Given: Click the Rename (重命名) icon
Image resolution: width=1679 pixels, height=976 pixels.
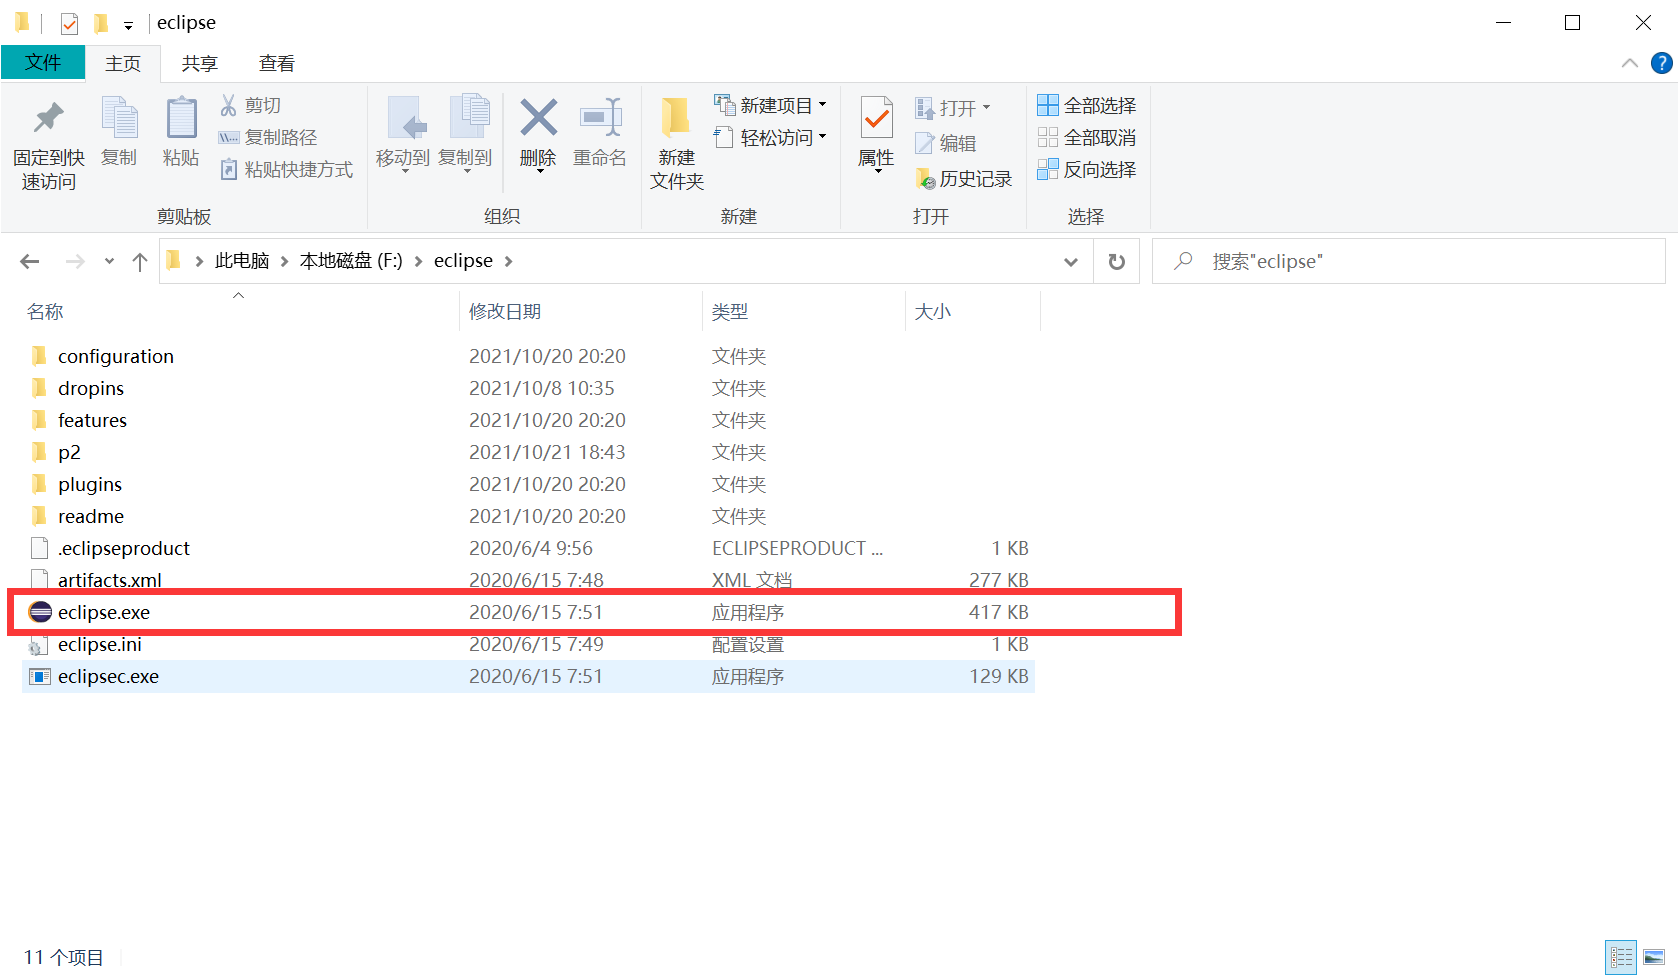Looking at the screenshot, I should (600, 118).
